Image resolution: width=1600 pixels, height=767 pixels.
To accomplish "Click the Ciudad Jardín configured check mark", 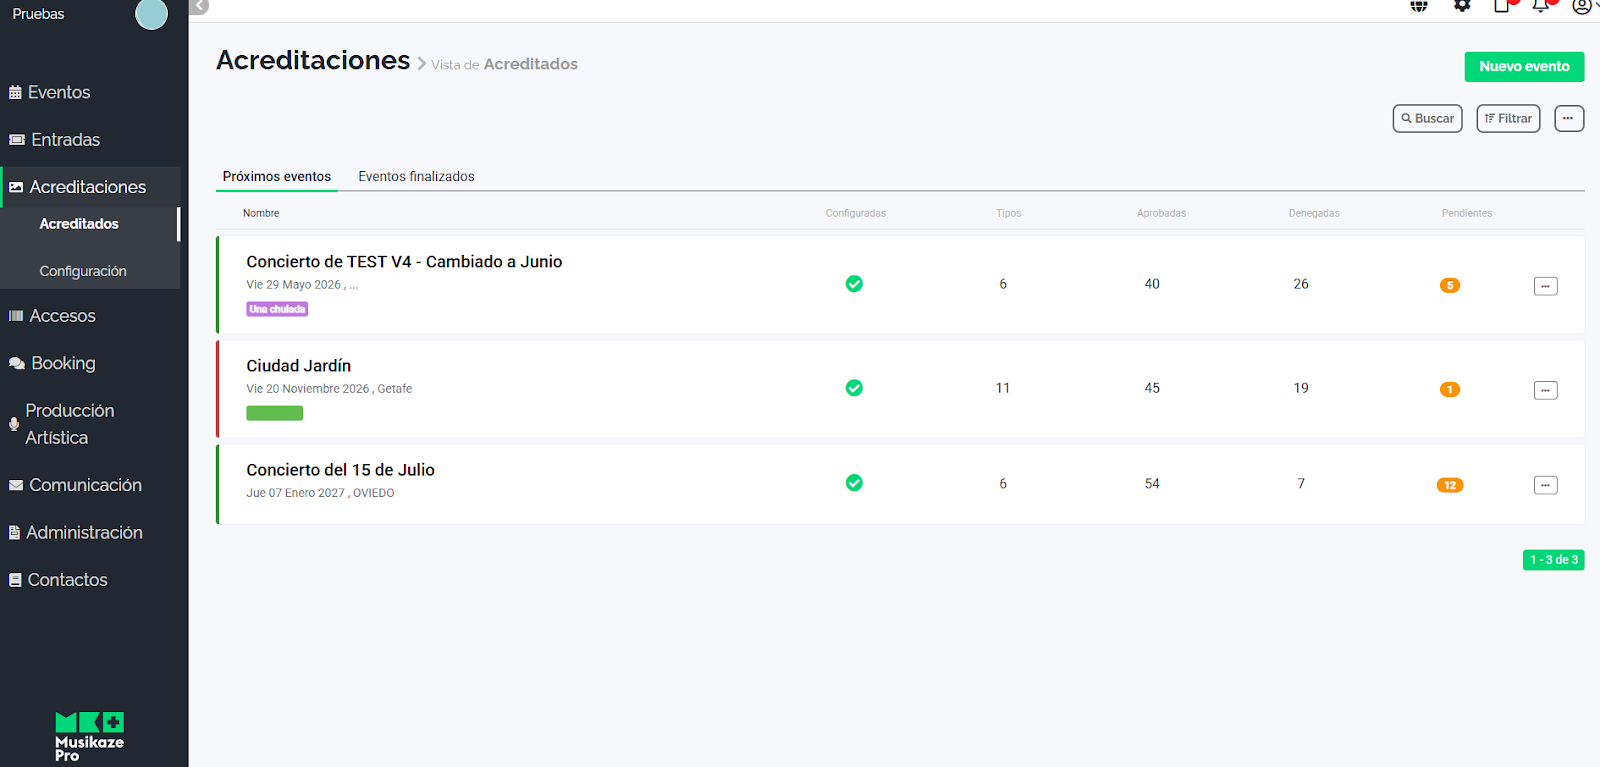I will tap(854, 388).
